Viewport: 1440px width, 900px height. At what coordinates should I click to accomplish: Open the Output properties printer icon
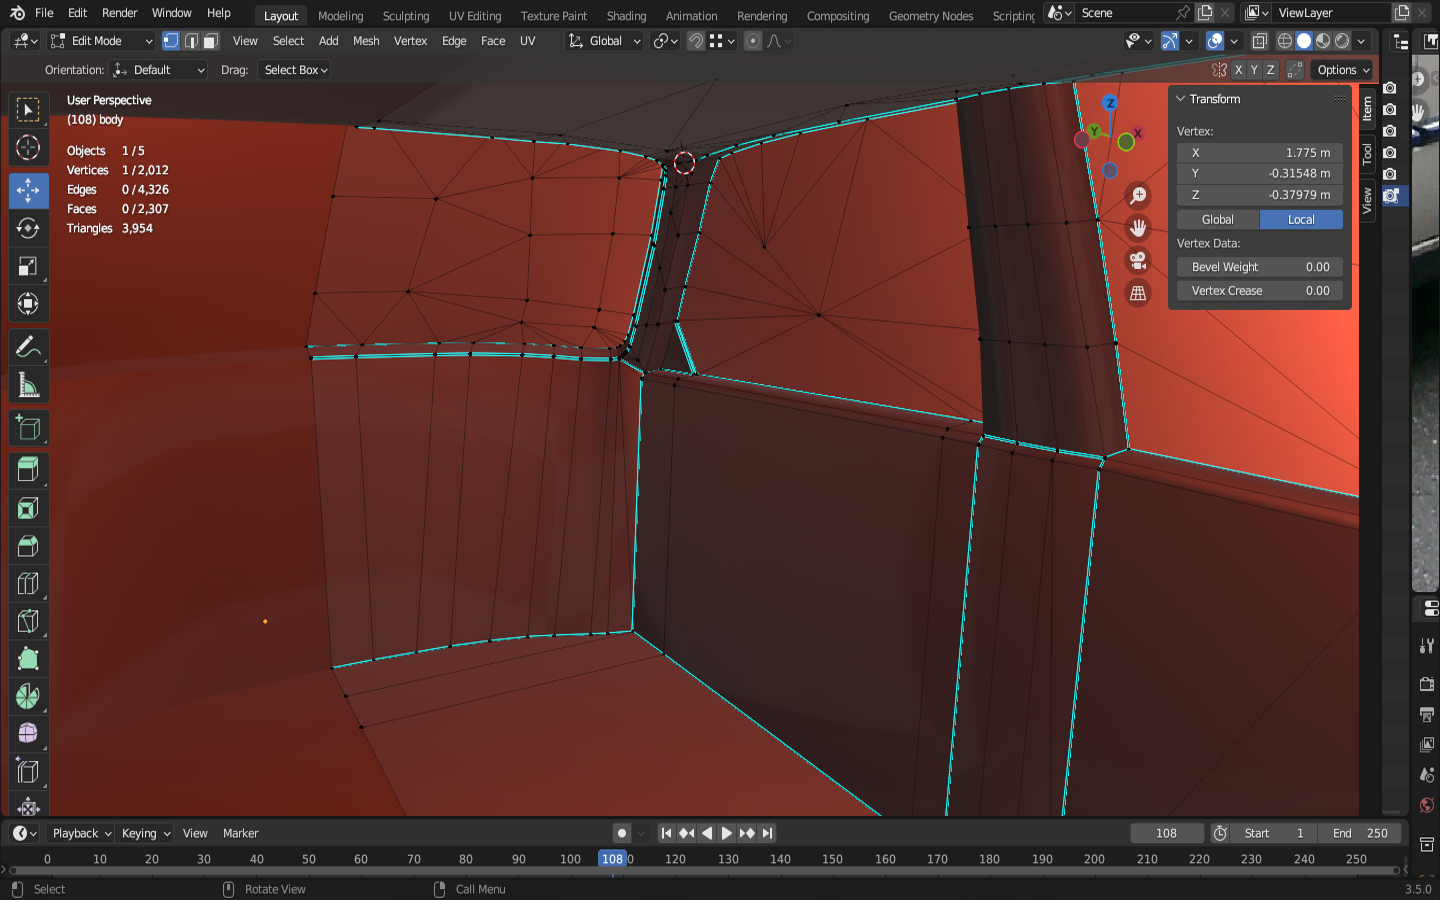click(1427, 714)
